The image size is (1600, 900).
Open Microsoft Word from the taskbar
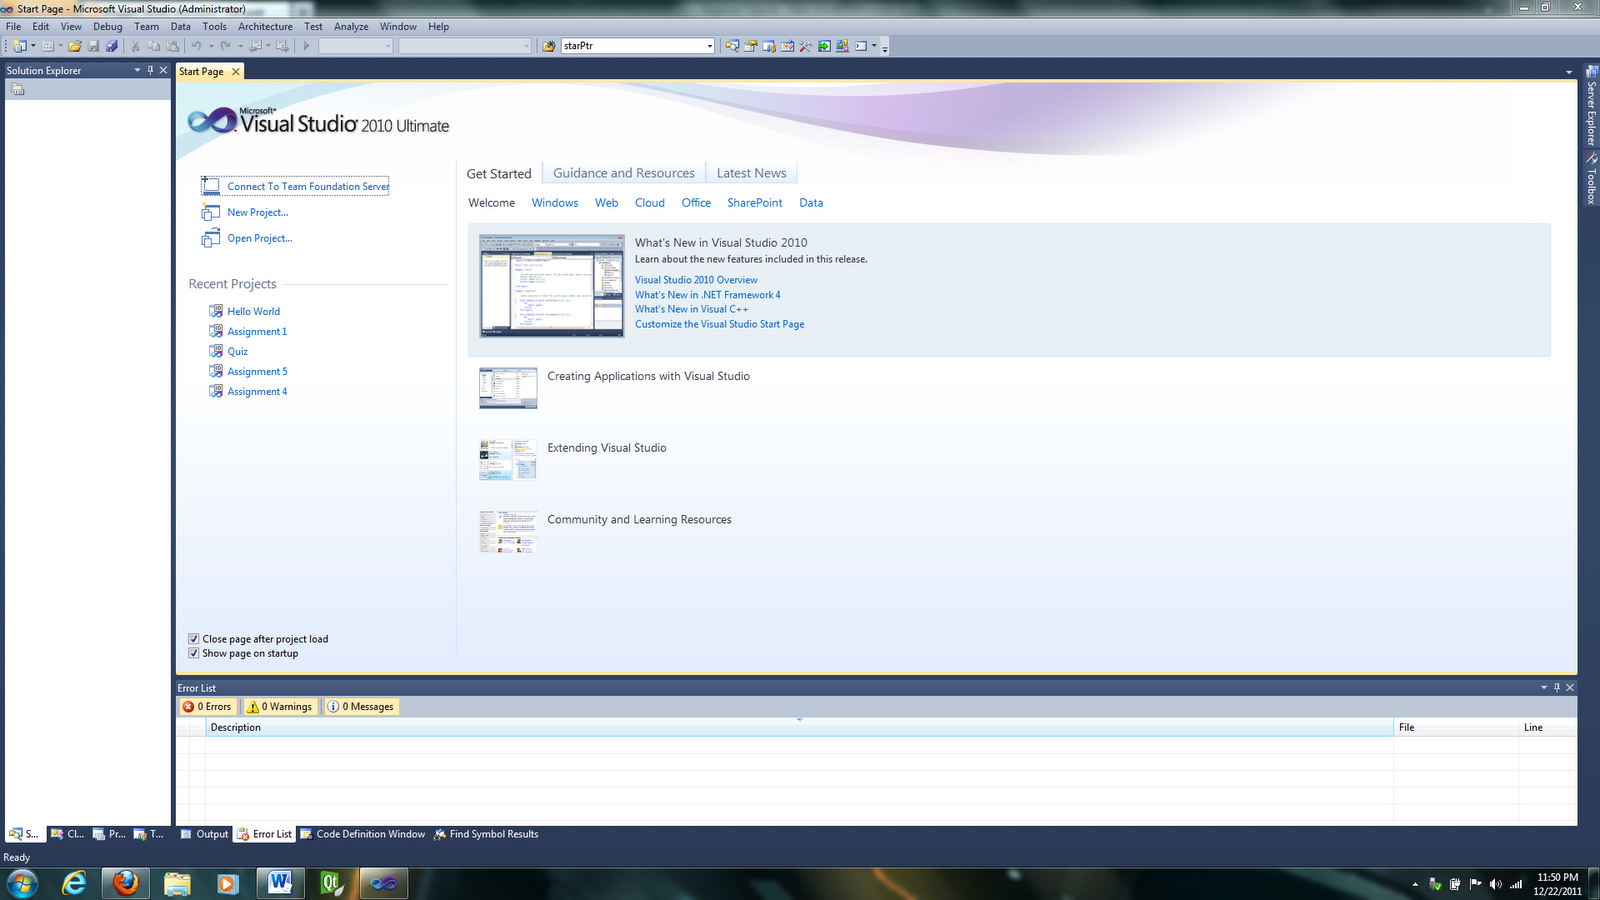(x=279, y=883)
